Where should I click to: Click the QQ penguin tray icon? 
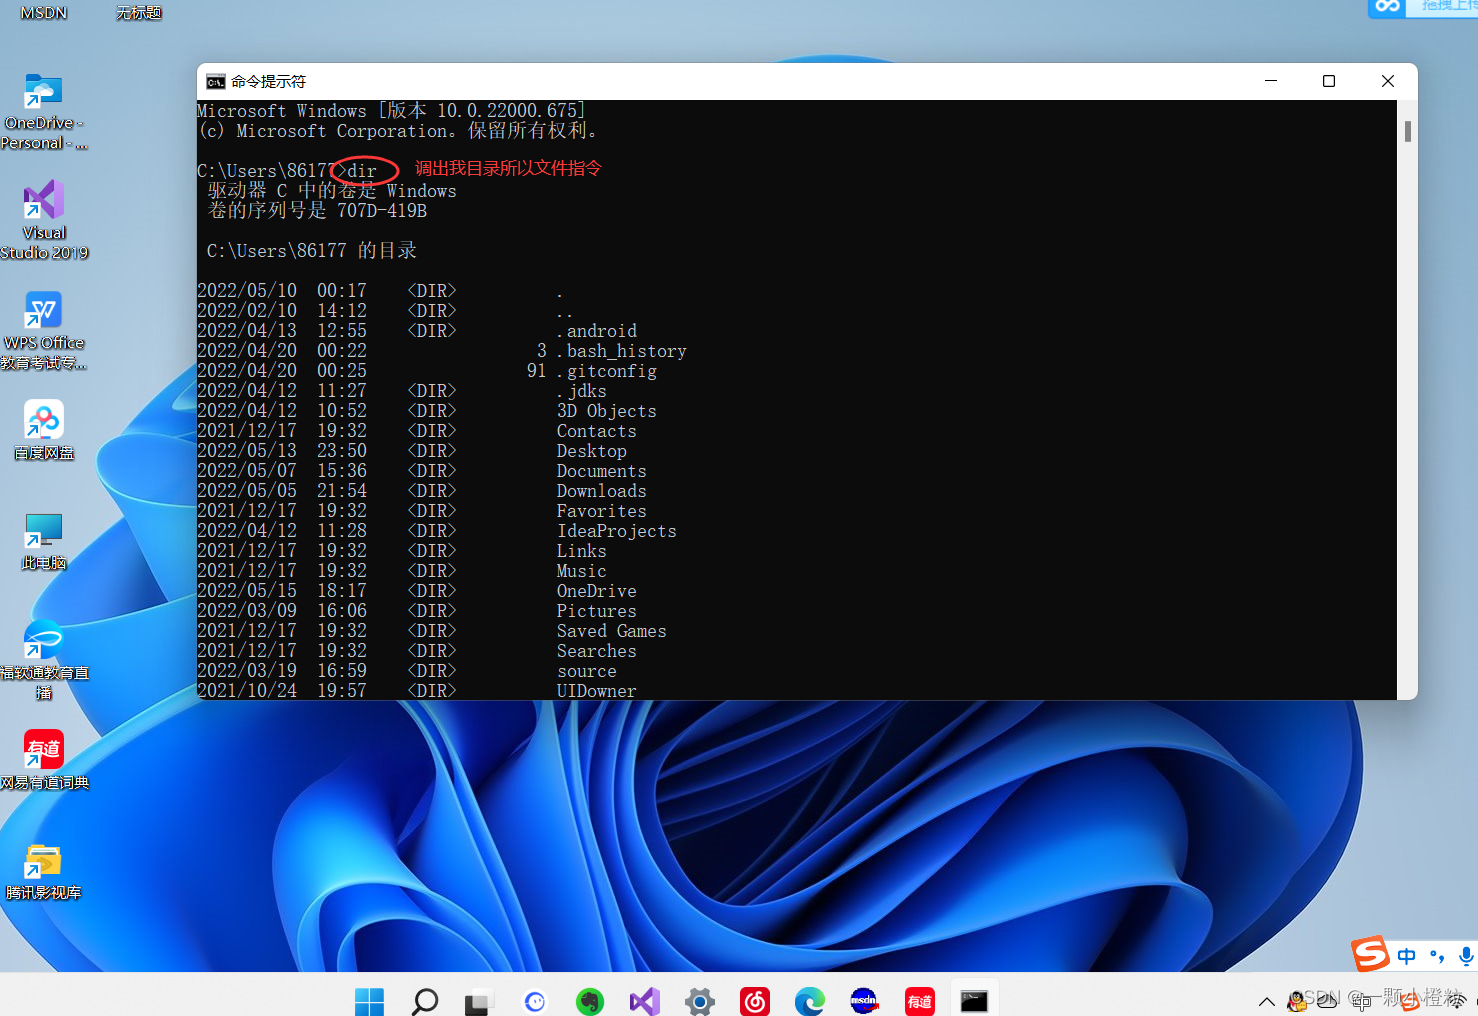coord(1297,1000)
